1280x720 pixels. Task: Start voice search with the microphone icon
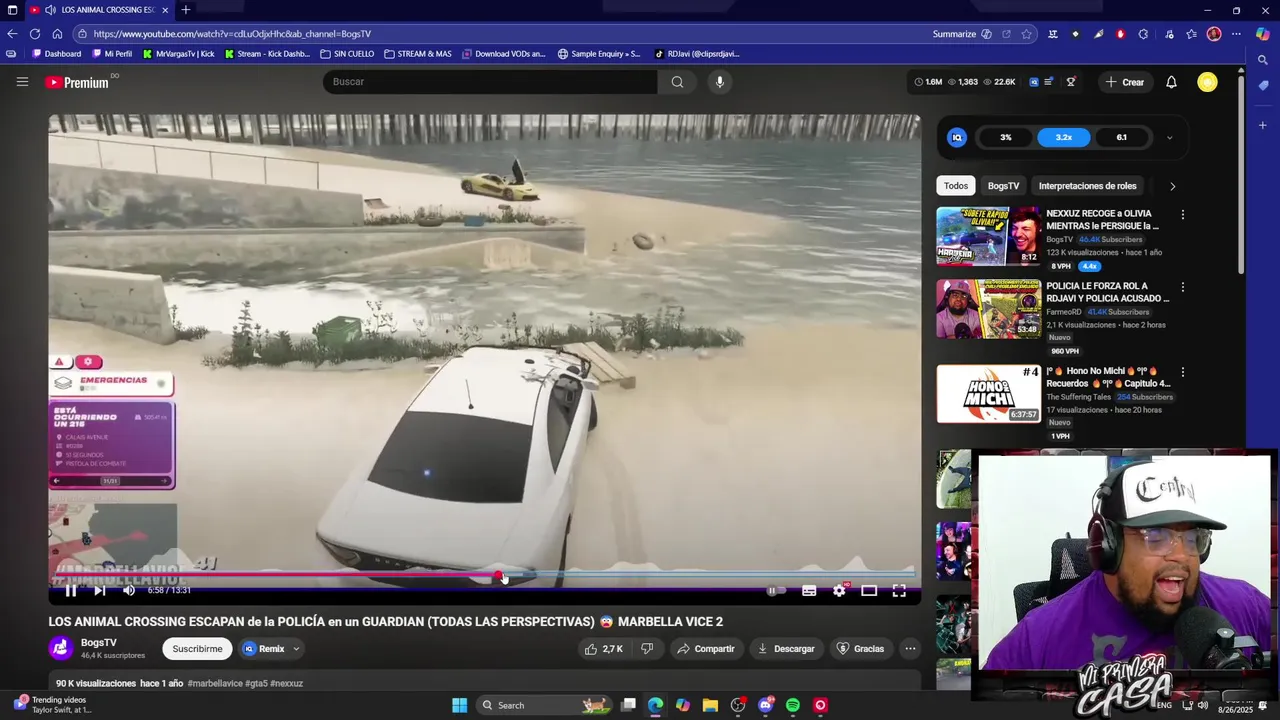pos(719,82)
